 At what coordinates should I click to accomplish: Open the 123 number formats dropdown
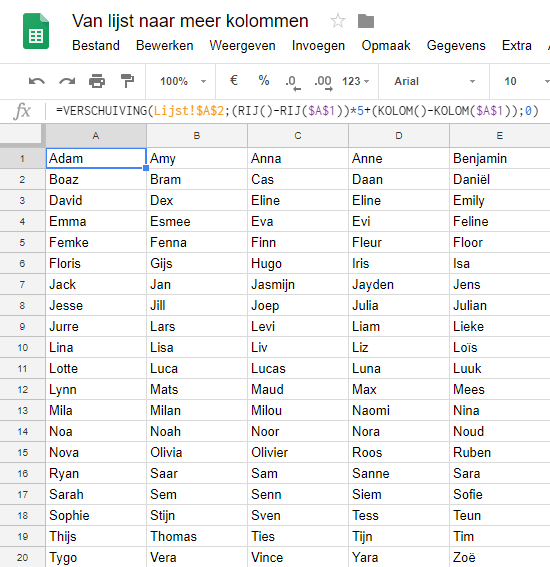click(x=355, y=81)
